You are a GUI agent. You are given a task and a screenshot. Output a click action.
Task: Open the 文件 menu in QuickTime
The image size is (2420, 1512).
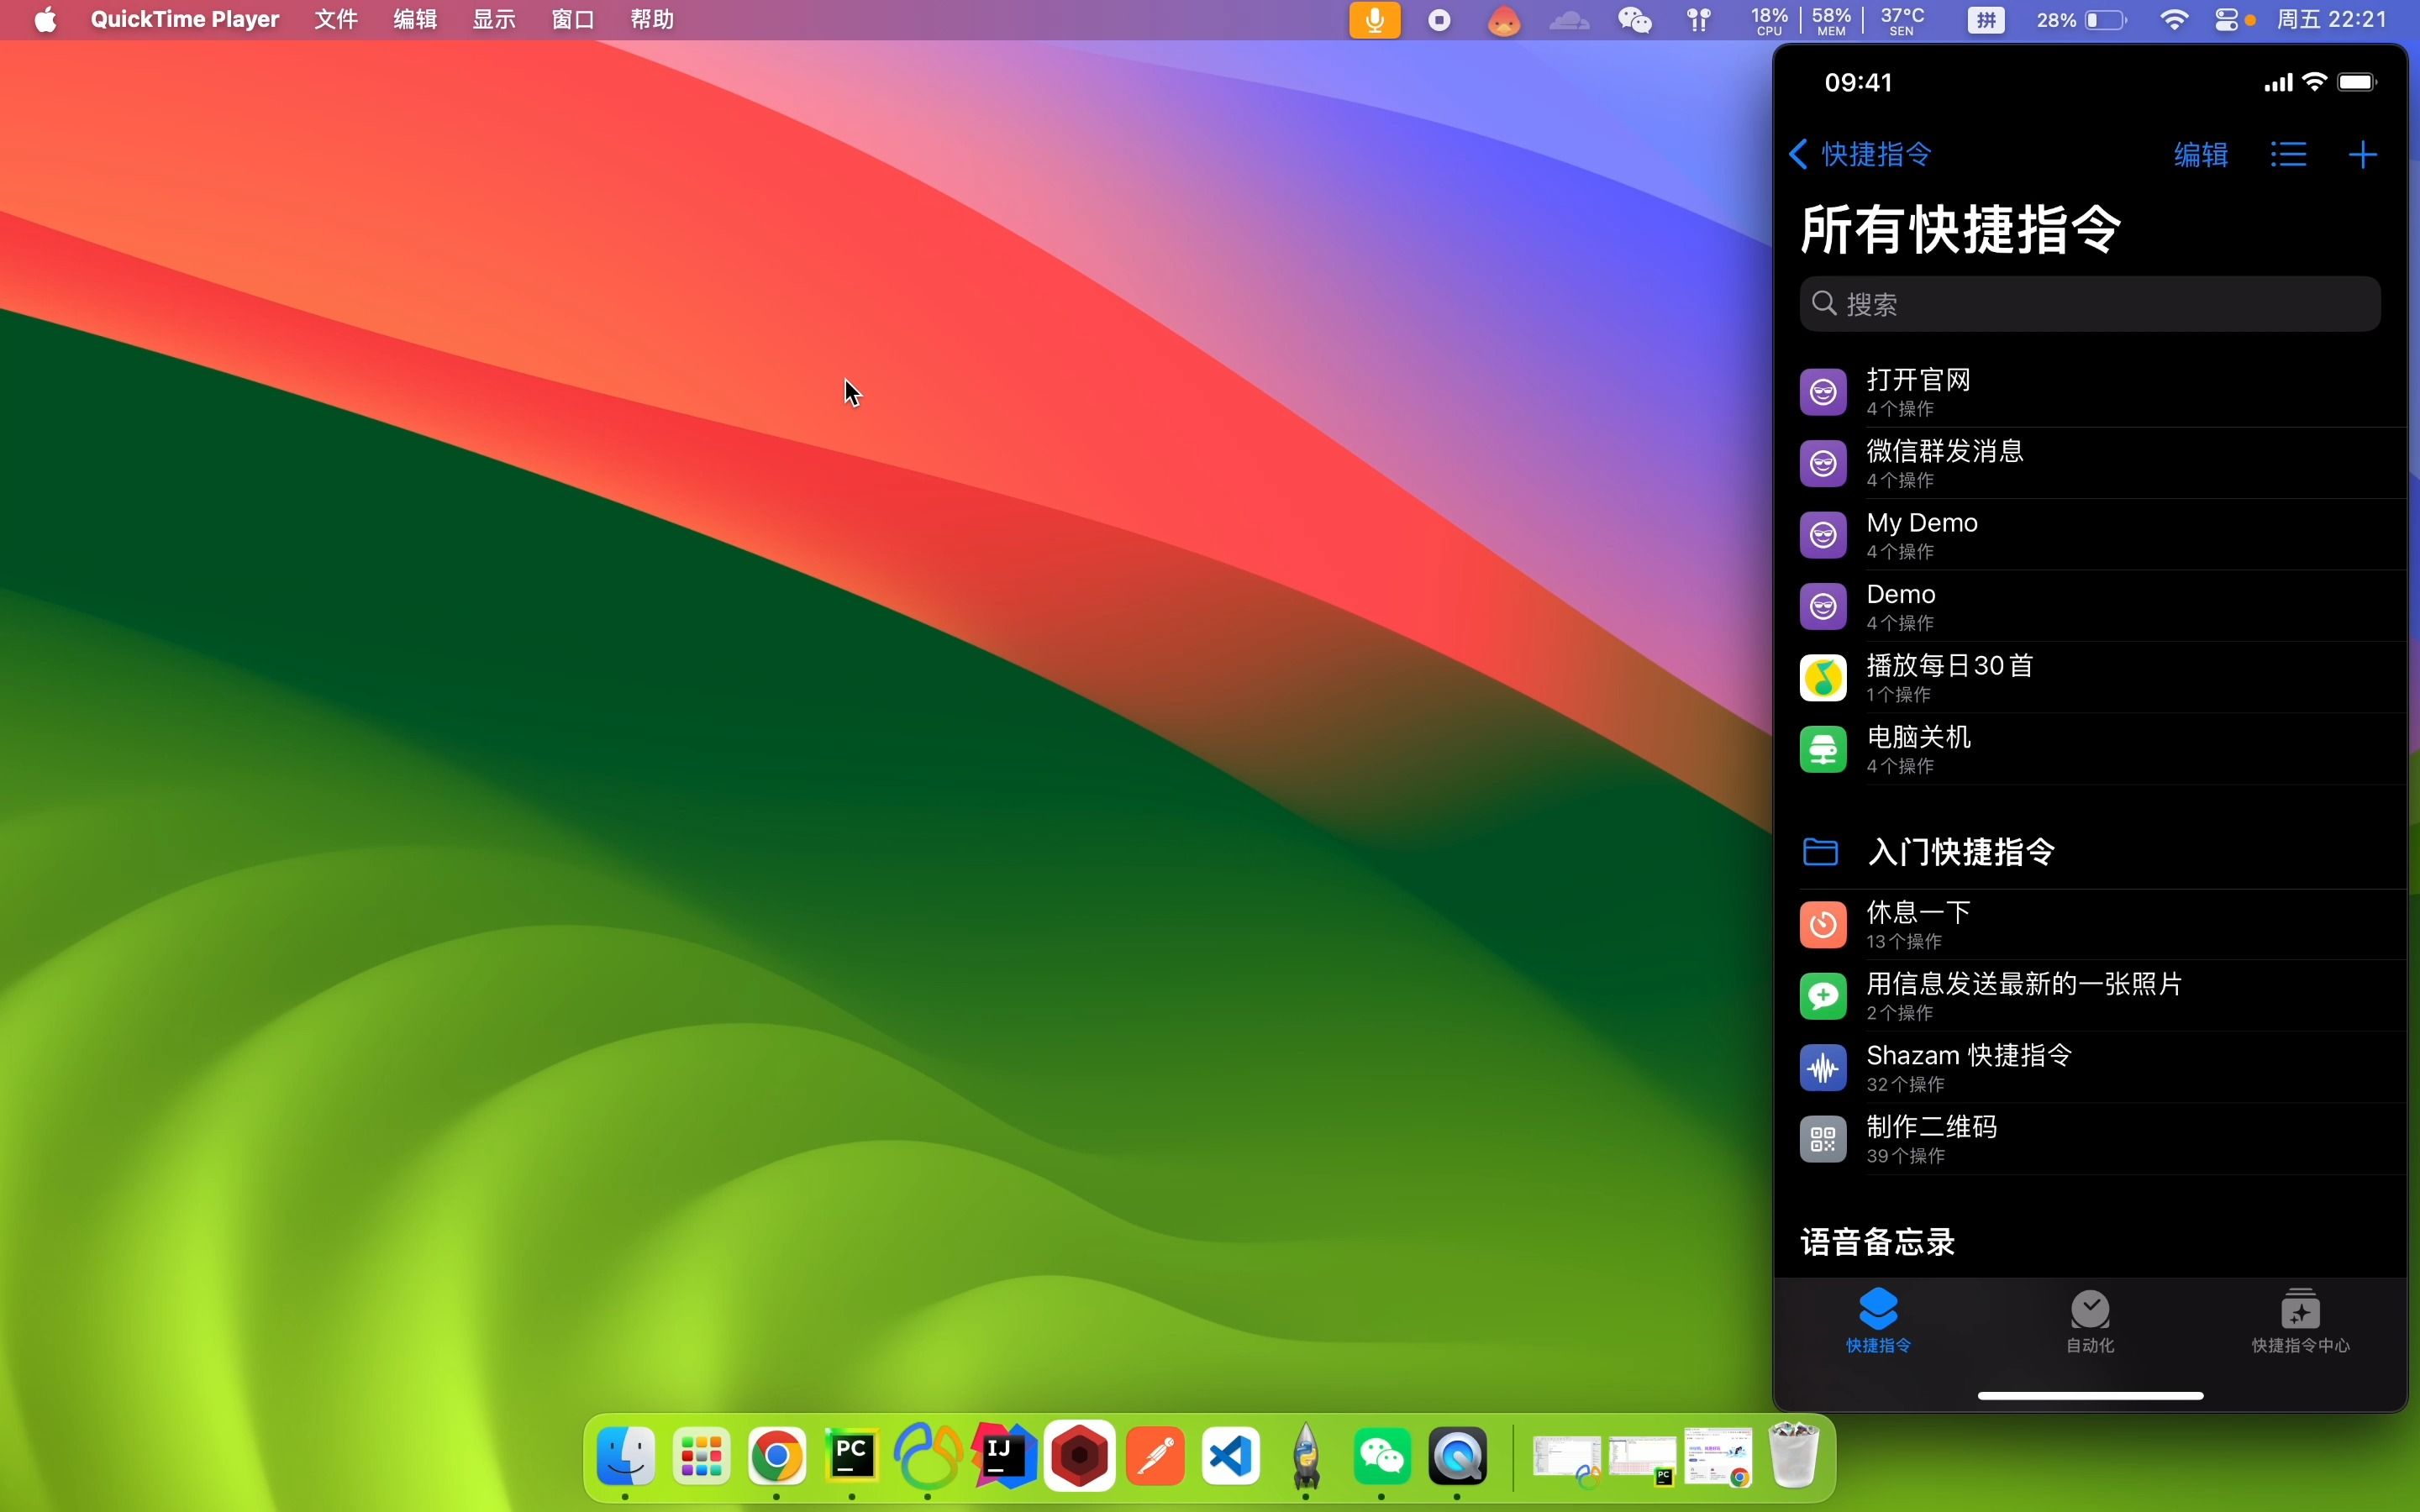click(336, 20)
